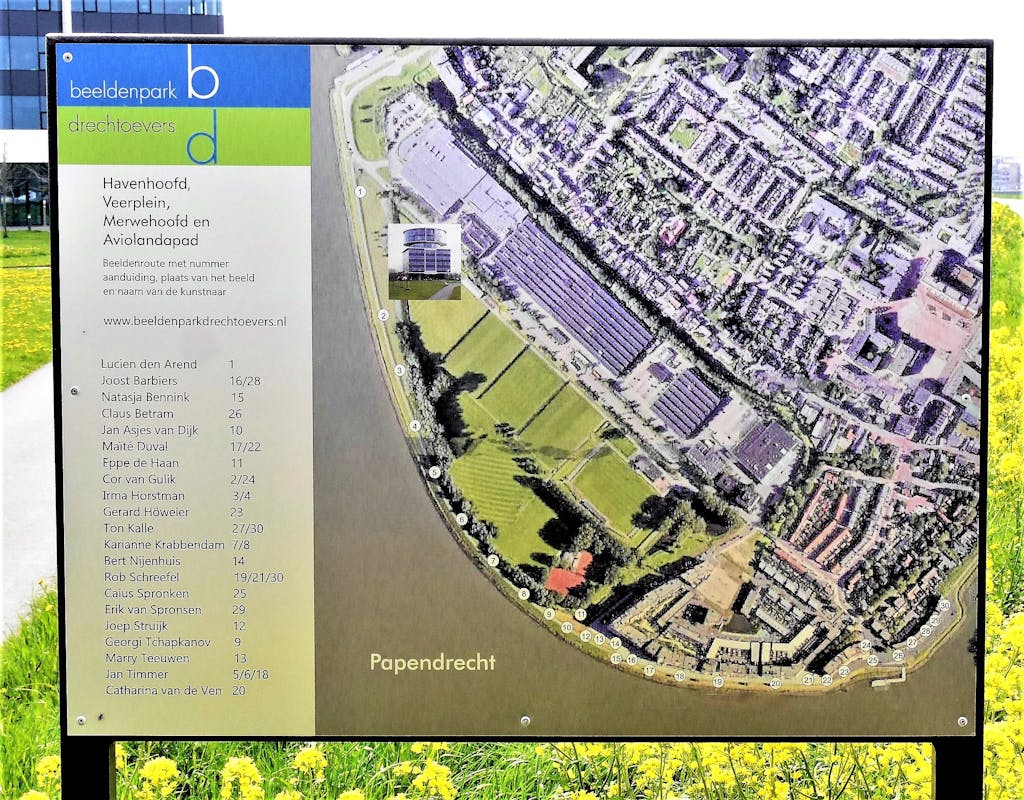This screenshot has height=800, width=1024.
Task: Select map marker number 8
Action: point(523,593)
